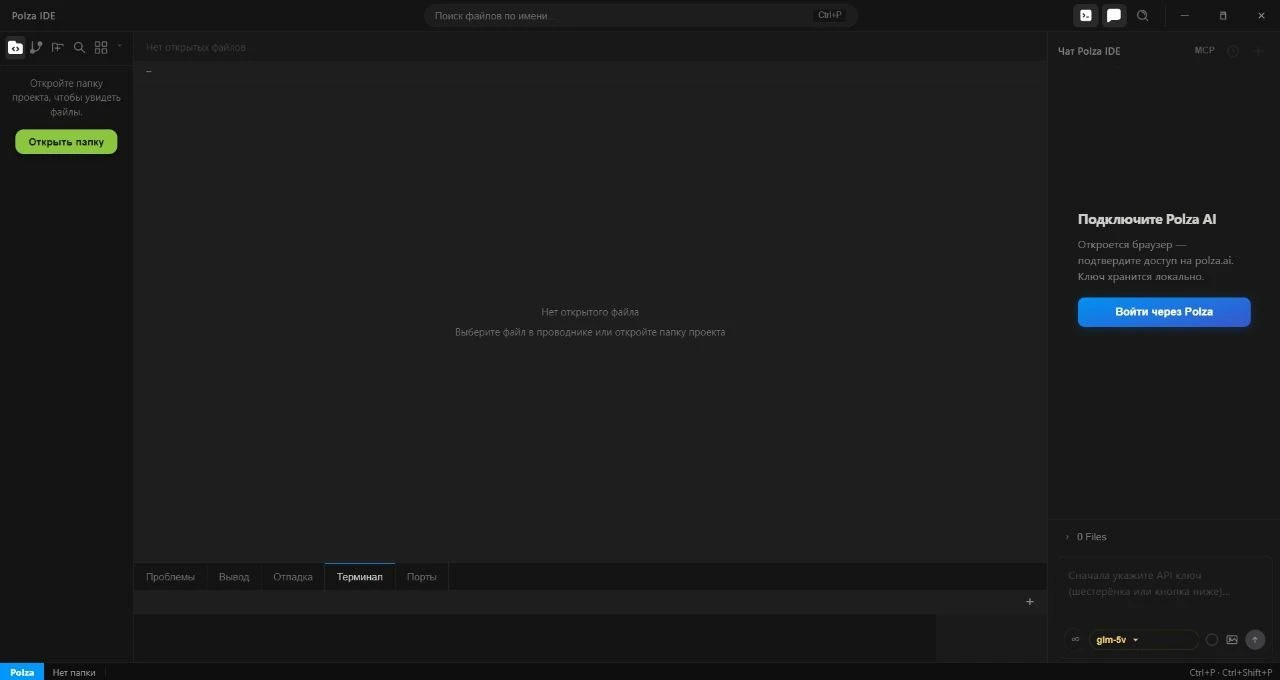
Task: Switch to the Отладка tab
Action: 293,577
